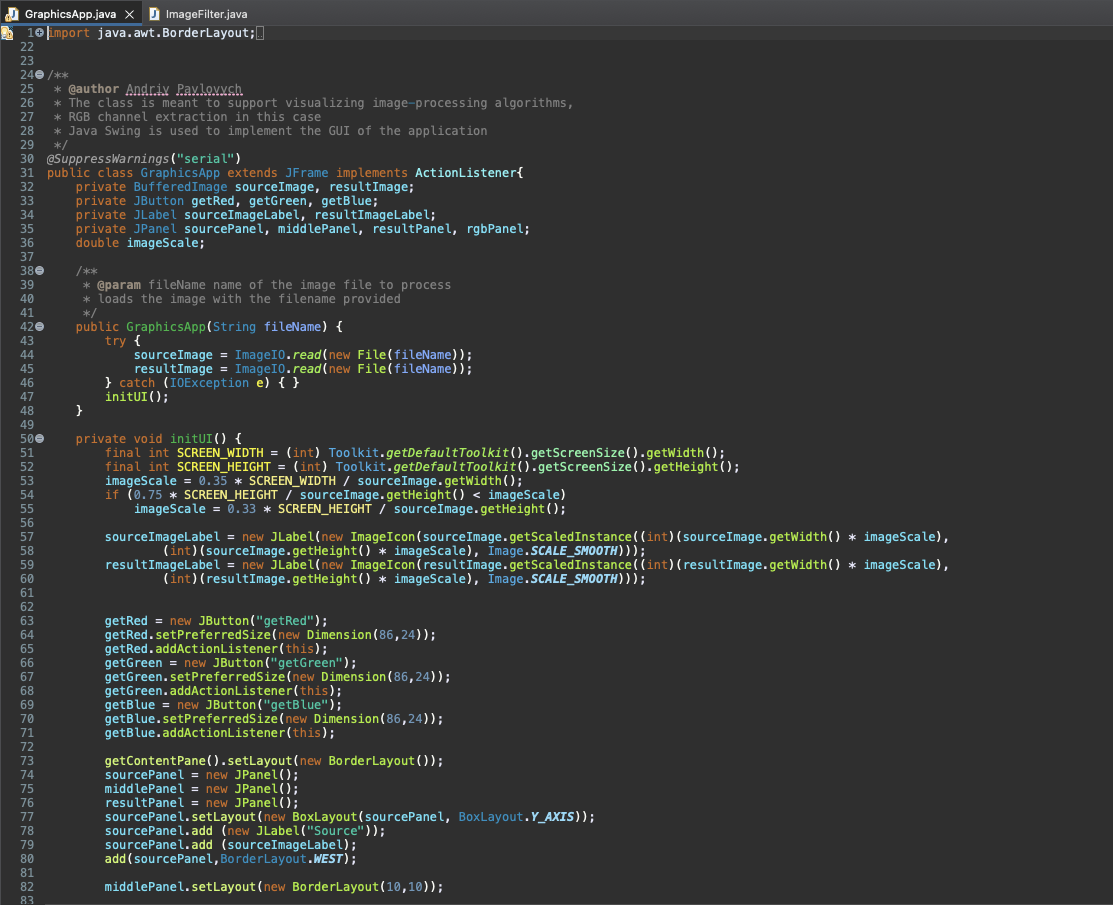The width and height of the screenshot is (1113, 905).
Task: Click the Java file icon on ImageFilter.java tab
Action: pyautogui.click(x=154, y=14)
